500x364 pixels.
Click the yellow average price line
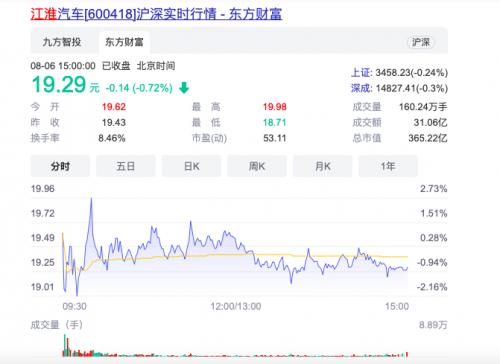tap(233, 255)
